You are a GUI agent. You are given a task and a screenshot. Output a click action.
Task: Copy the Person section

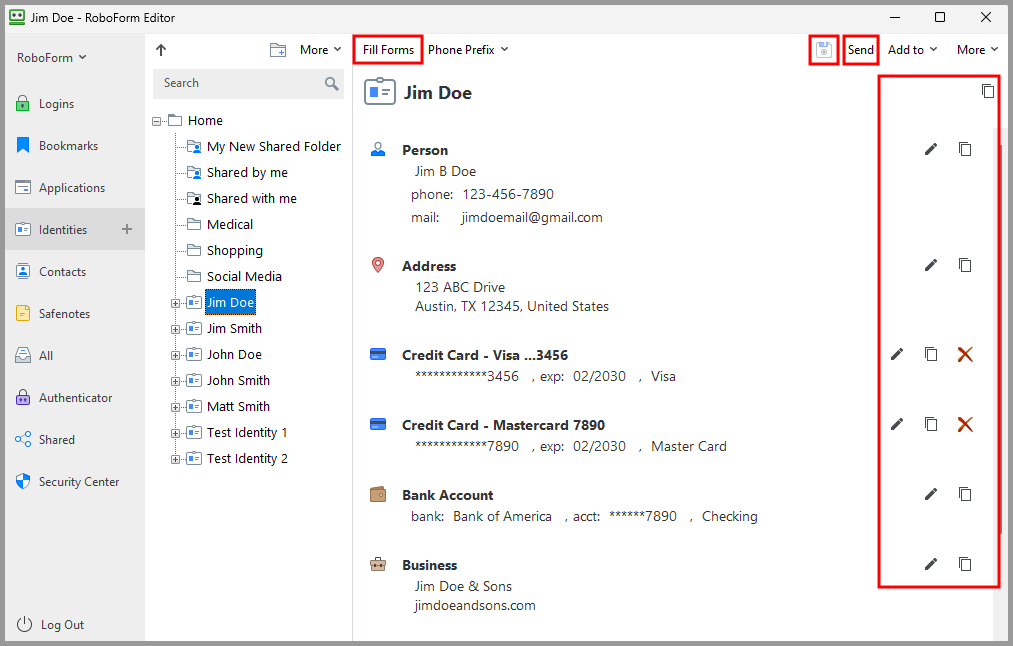[965, 149]
